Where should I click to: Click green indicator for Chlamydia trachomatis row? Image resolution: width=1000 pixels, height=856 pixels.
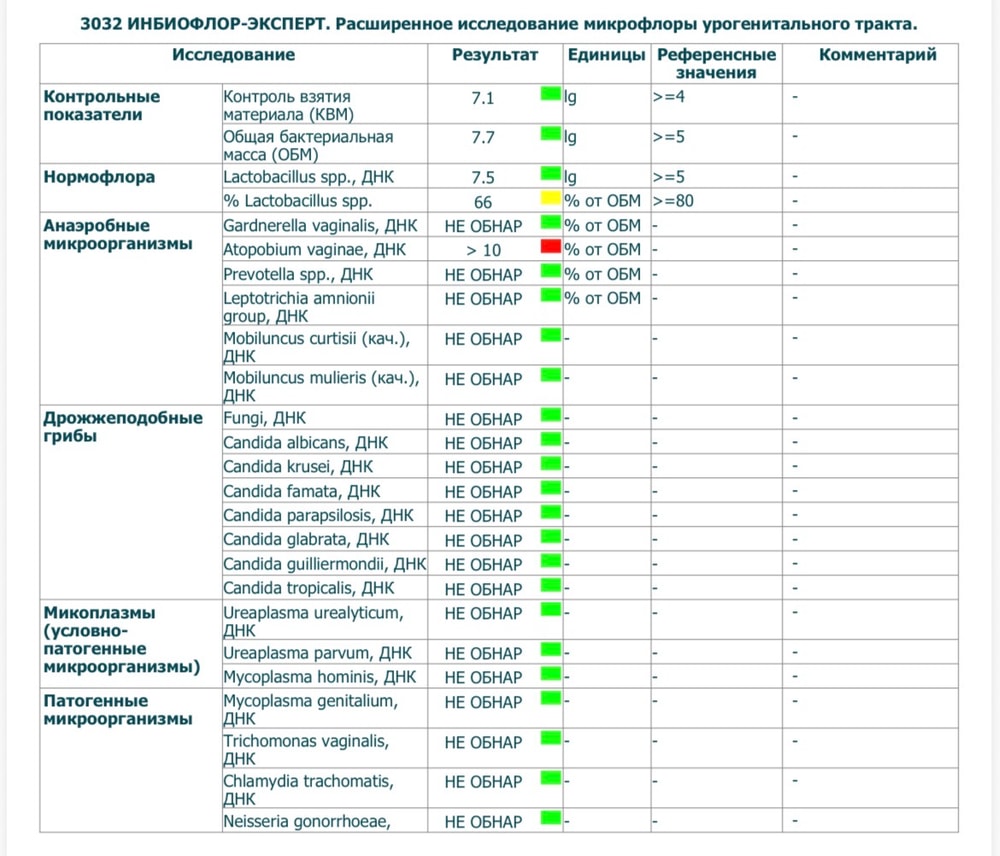550,778
